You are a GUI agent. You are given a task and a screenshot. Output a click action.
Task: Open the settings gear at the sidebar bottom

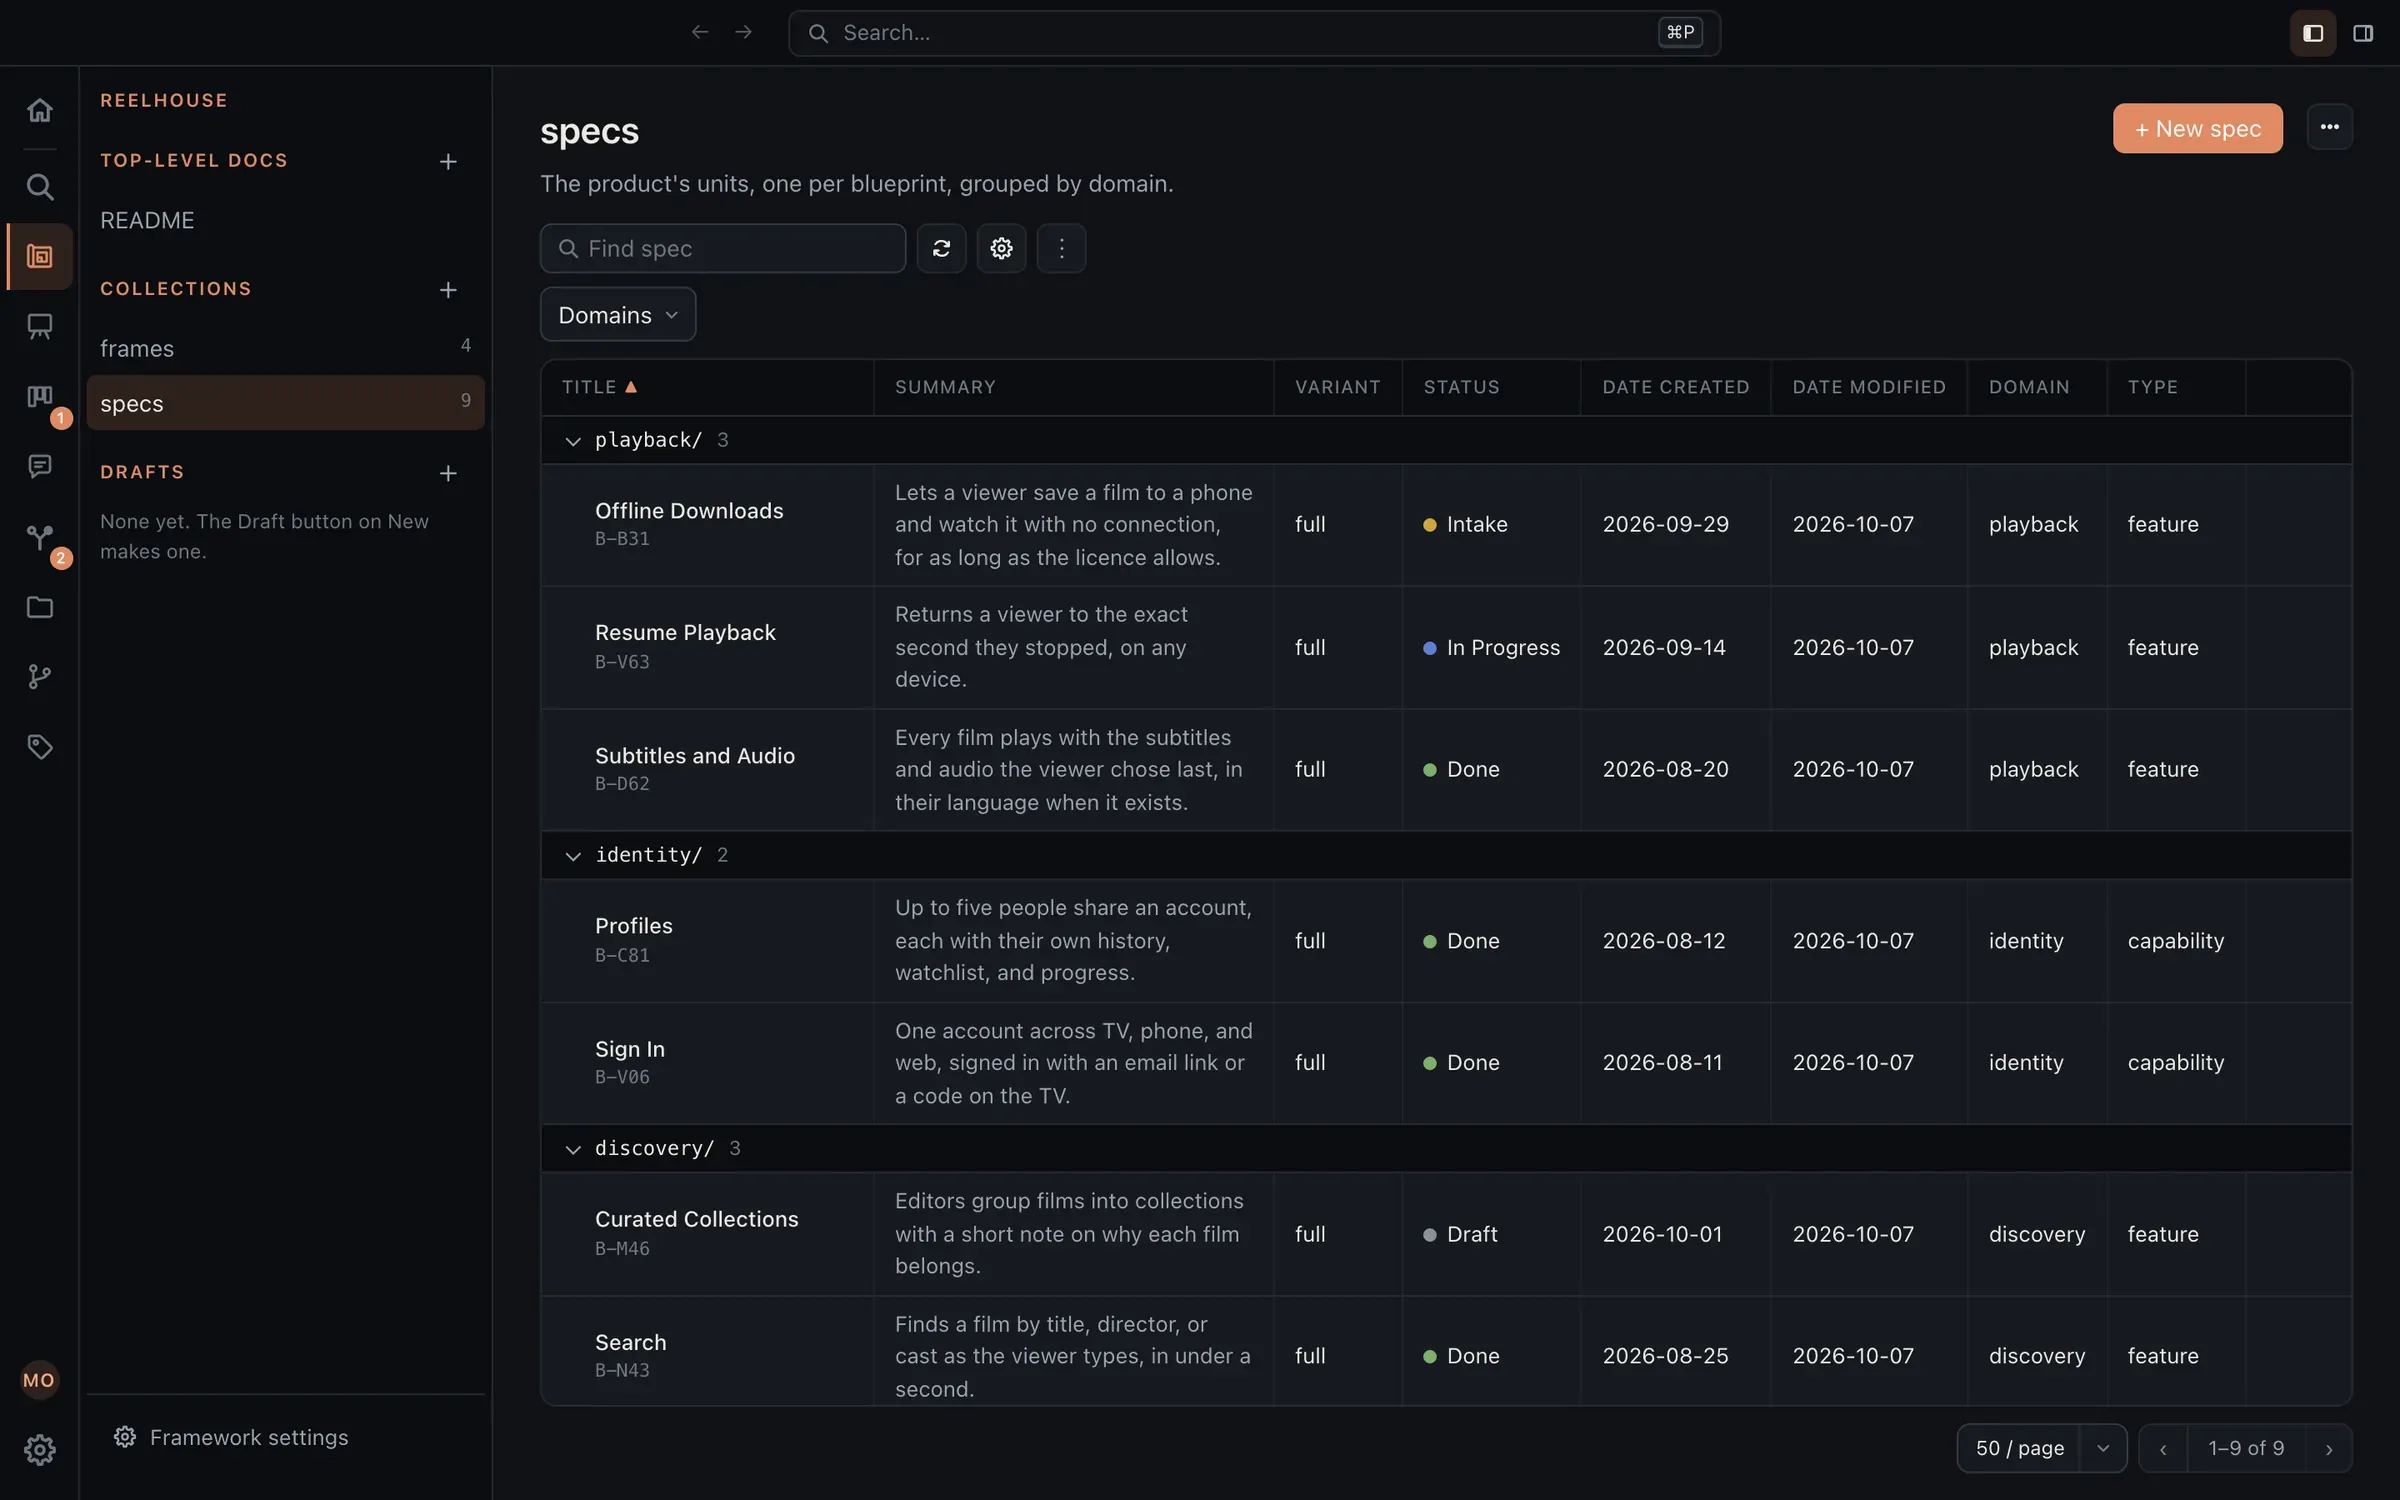(40, 1450)
